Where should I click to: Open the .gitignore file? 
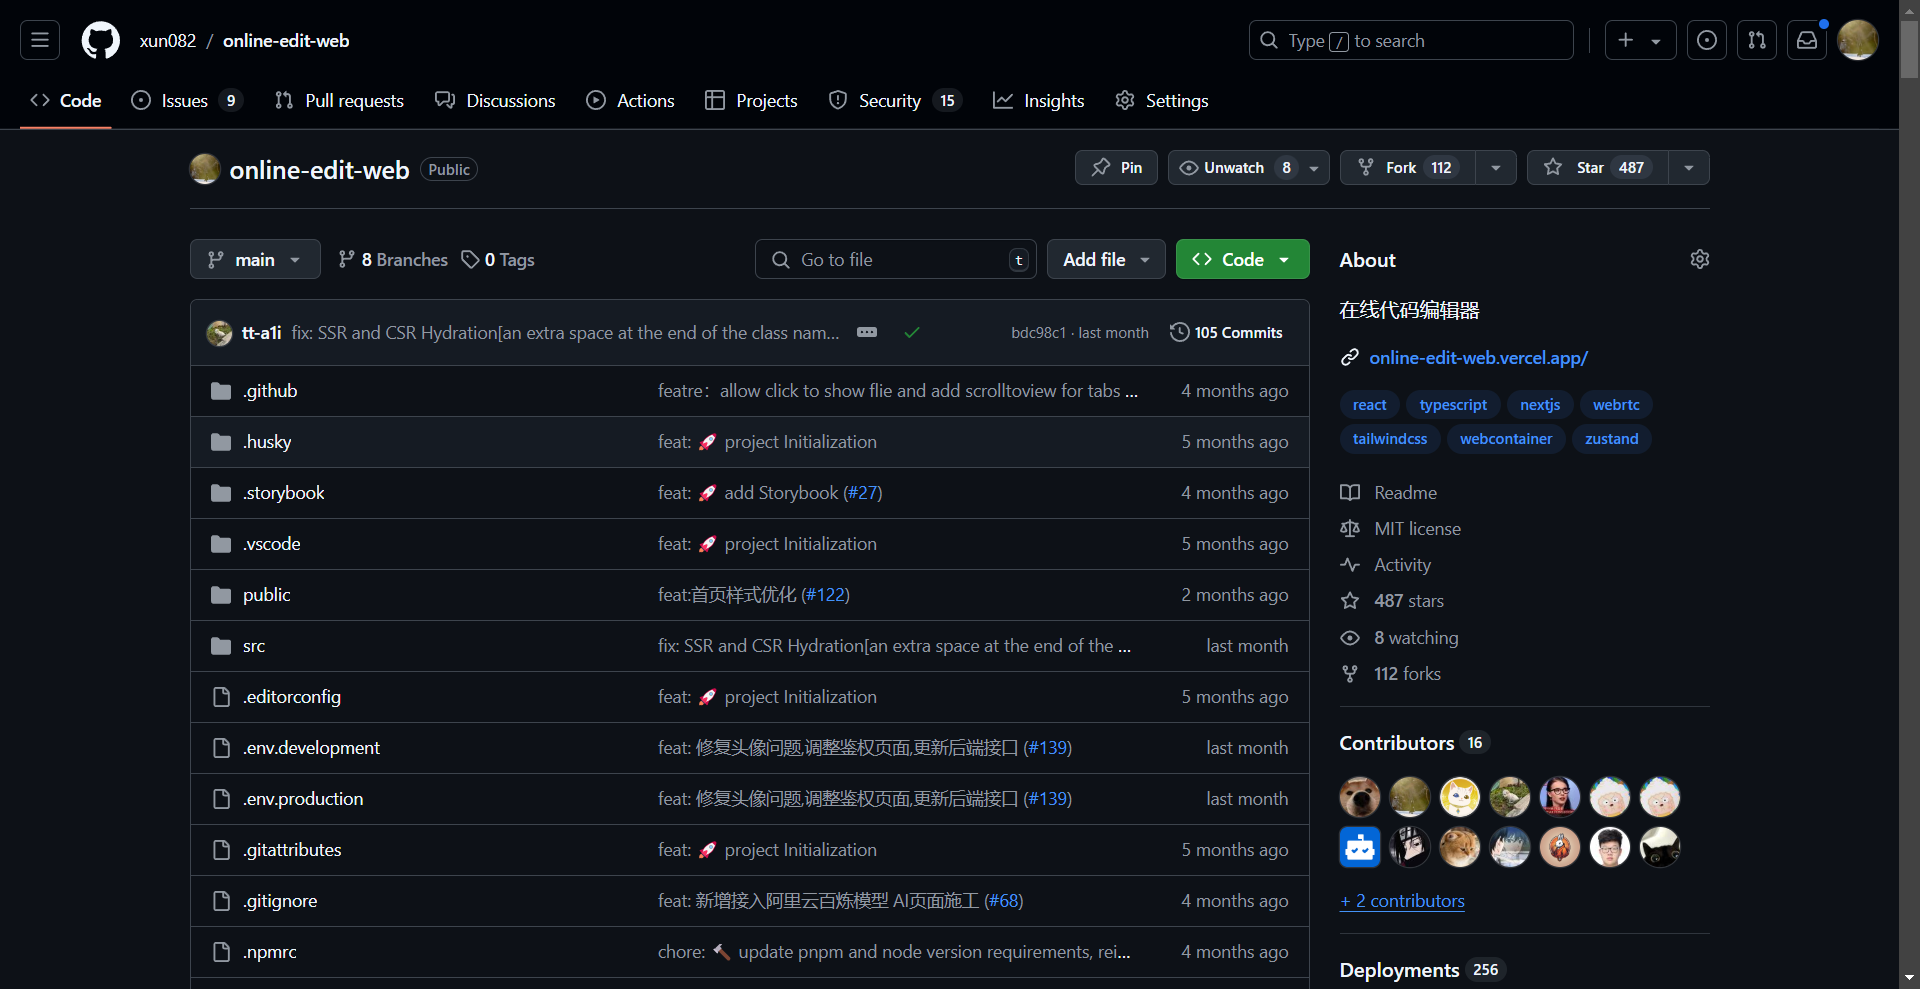[280, 901]
